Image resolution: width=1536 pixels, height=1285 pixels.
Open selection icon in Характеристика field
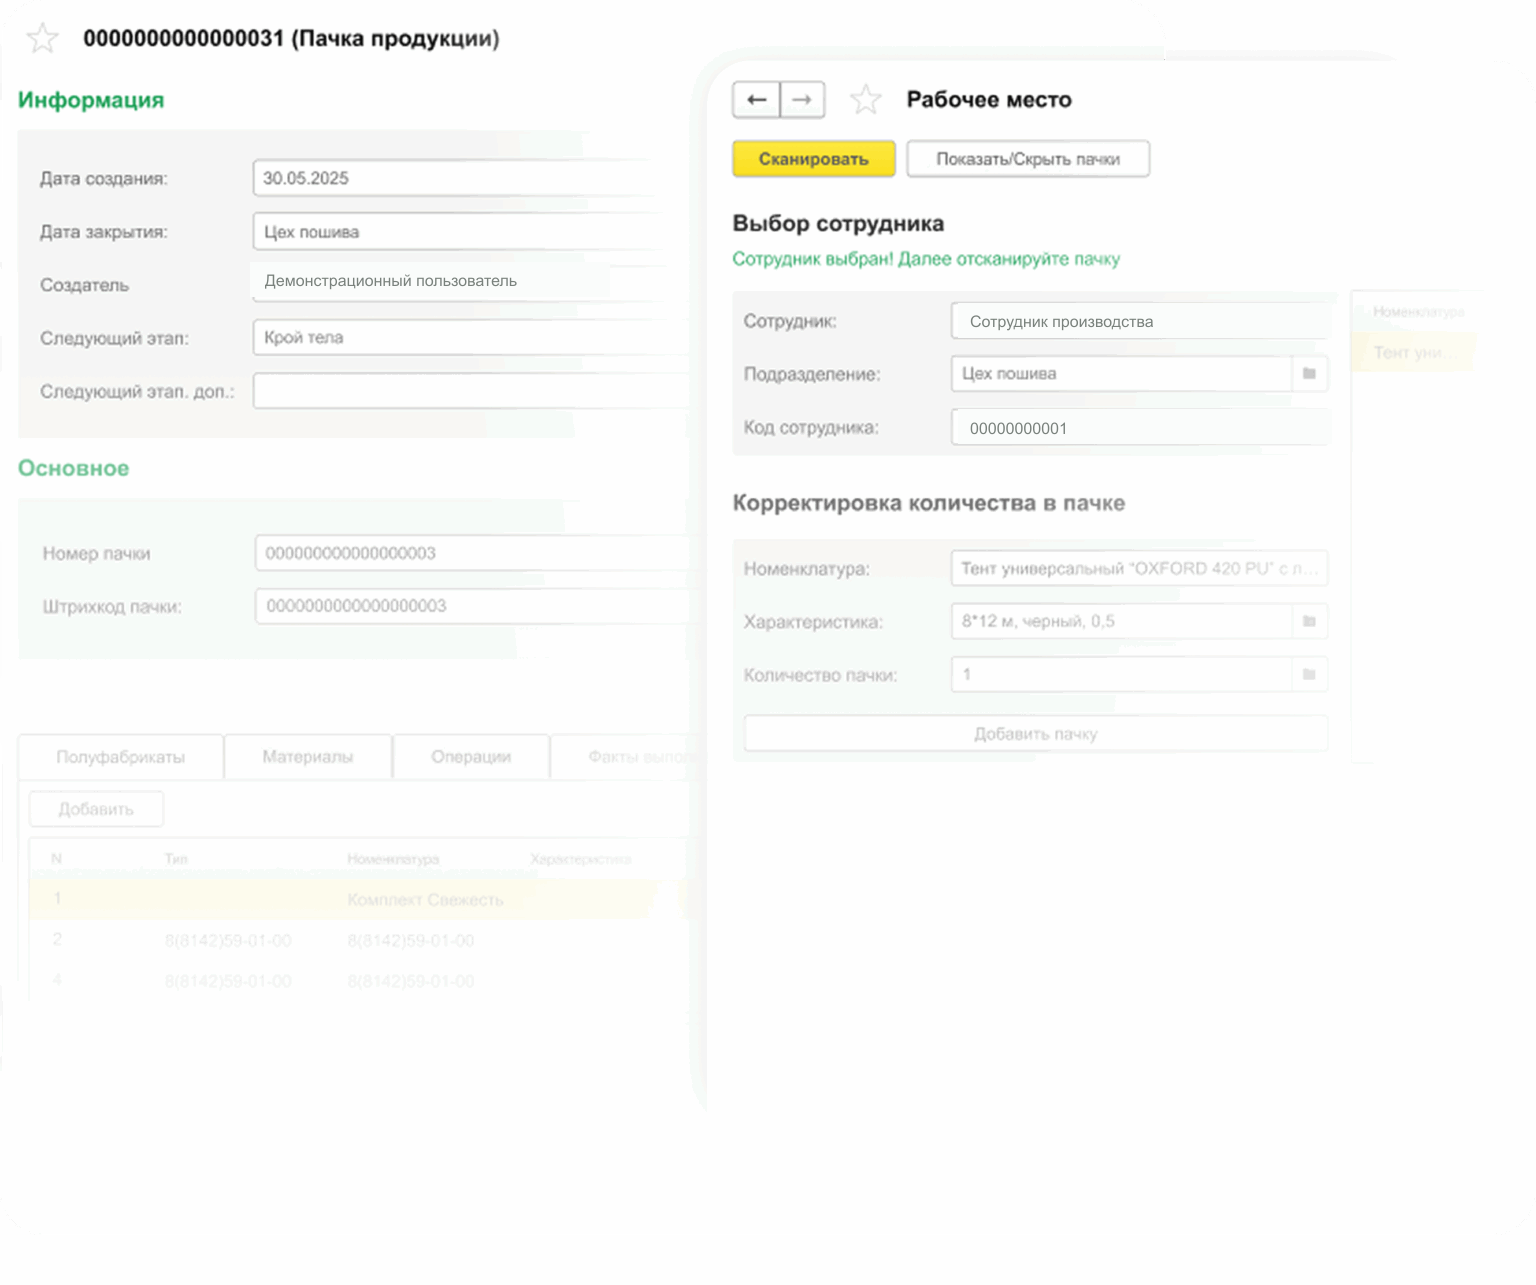coord(1309,622)
